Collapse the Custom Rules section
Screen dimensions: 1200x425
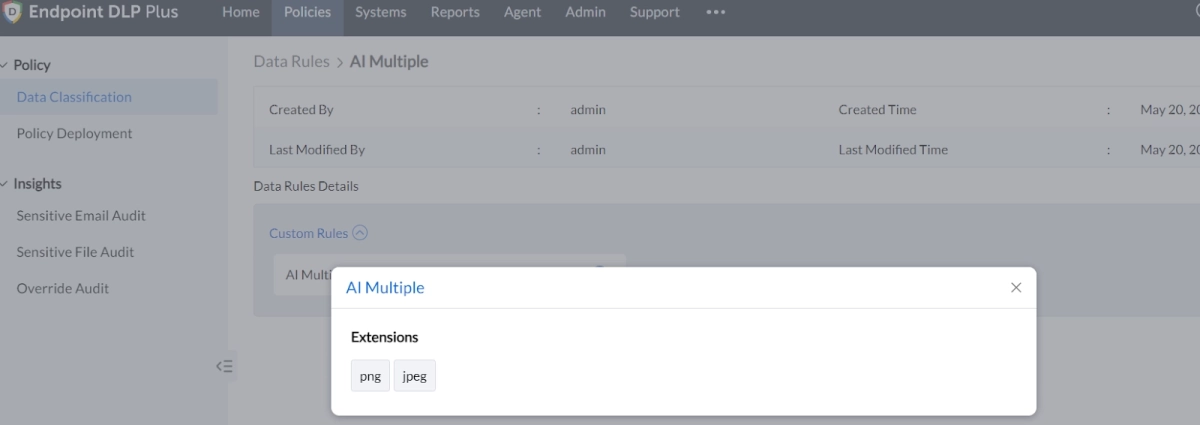[x=360, y=233]
